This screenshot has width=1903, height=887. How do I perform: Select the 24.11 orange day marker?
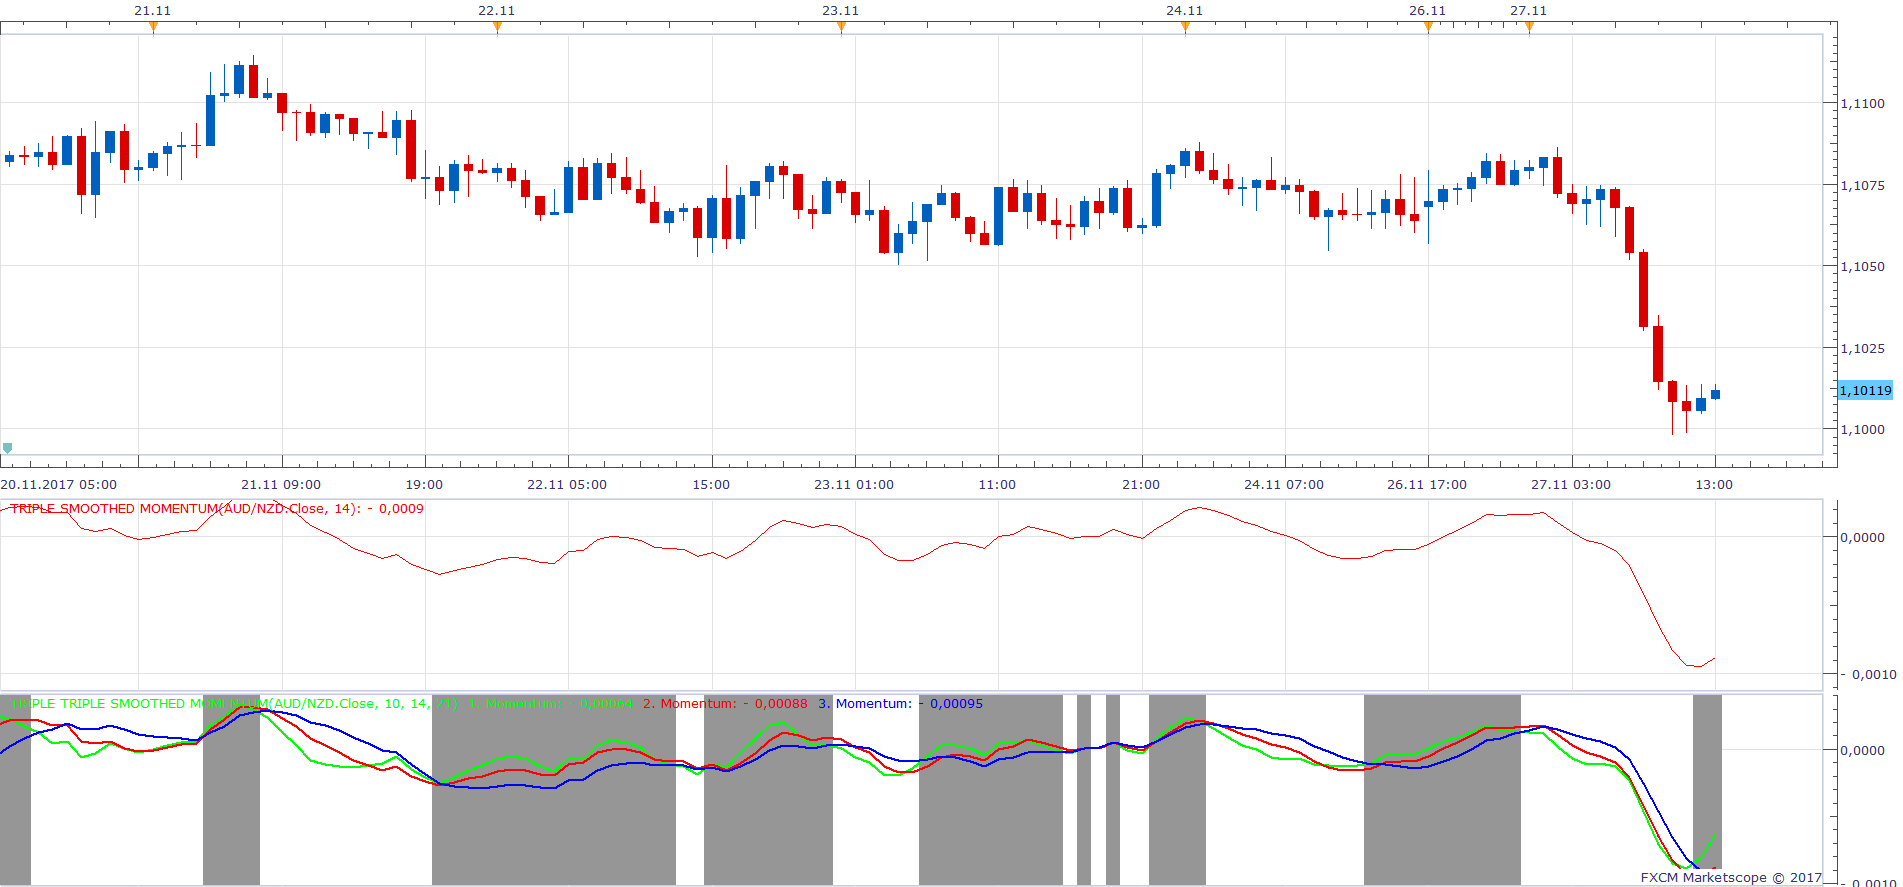1185,27
